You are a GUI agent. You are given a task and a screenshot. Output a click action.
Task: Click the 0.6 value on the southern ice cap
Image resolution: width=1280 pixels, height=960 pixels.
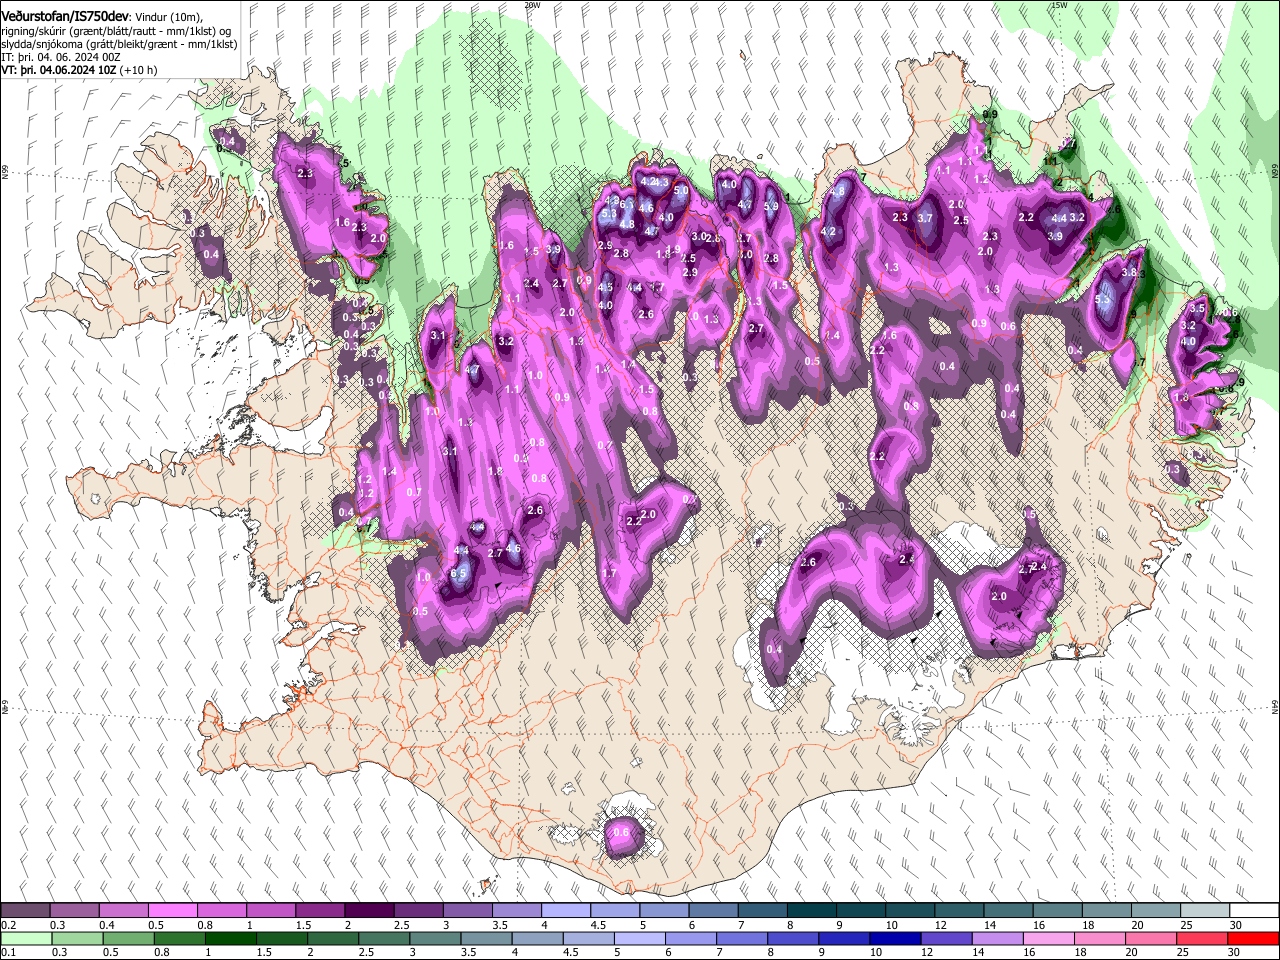click(x=621, y=832)
